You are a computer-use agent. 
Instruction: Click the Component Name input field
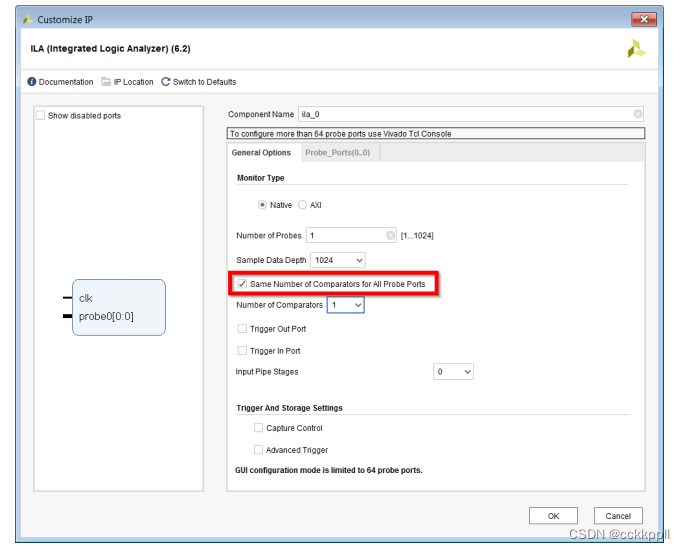click(x=471, y=114)
